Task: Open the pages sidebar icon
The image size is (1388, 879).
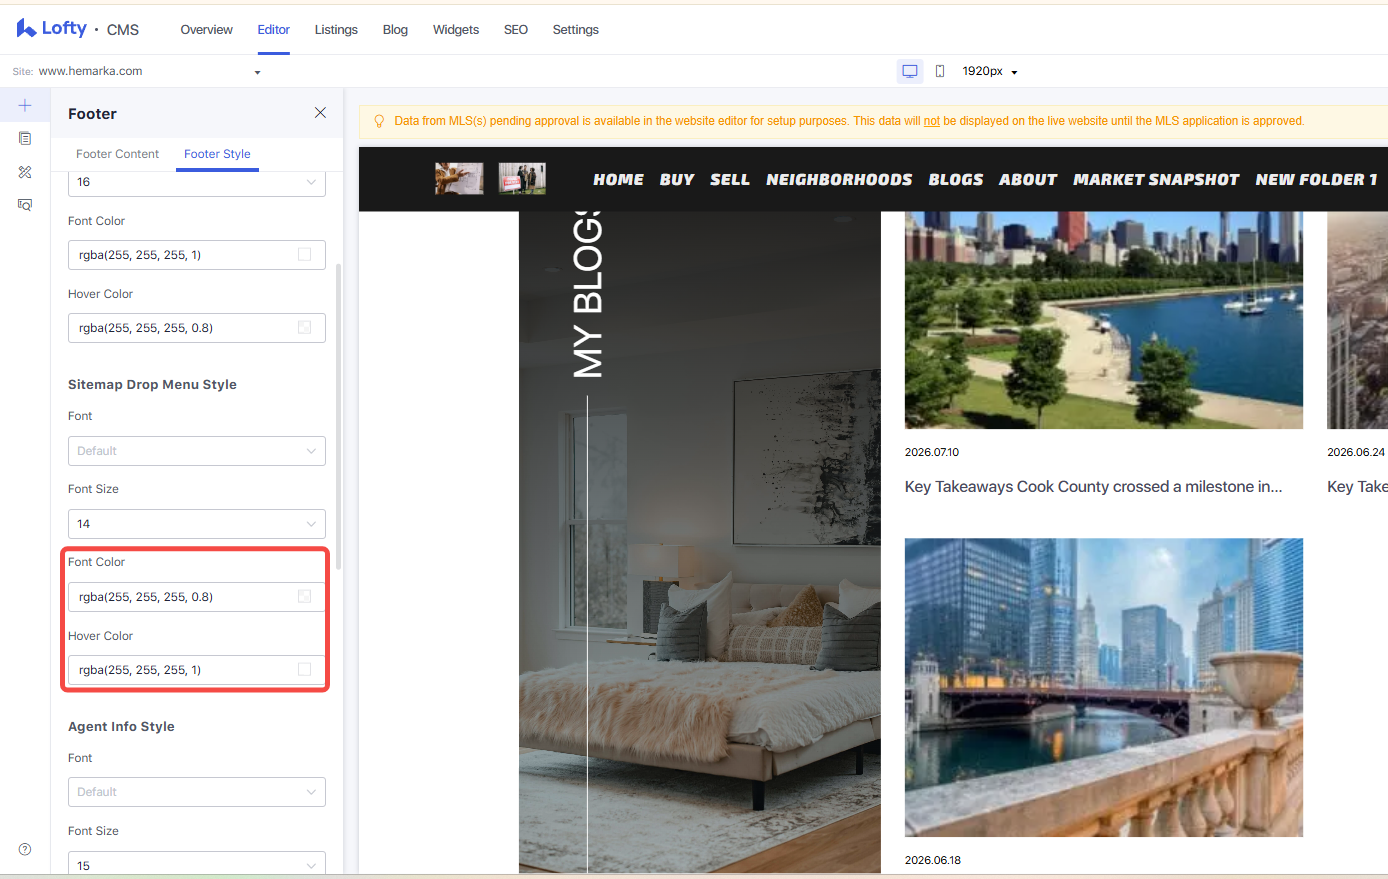Action: coord(25,138)
